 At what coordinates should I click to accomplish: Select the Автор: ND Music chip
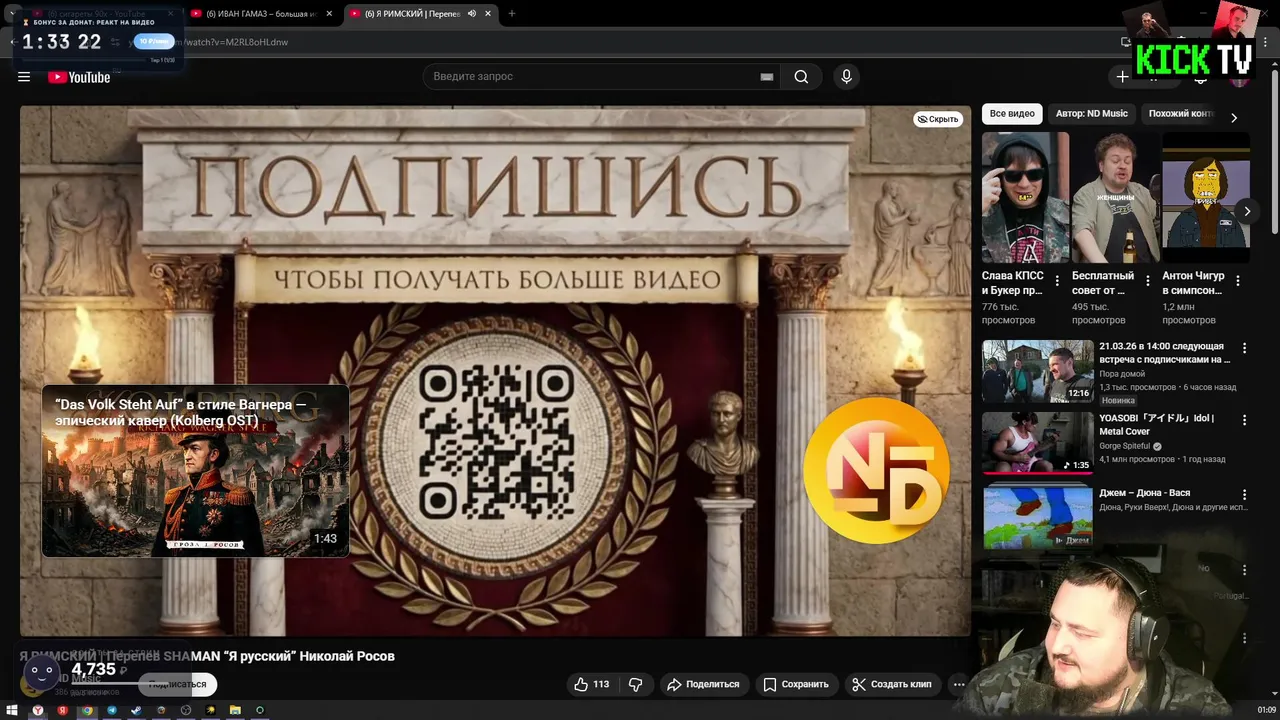[x=1092, y=114]
